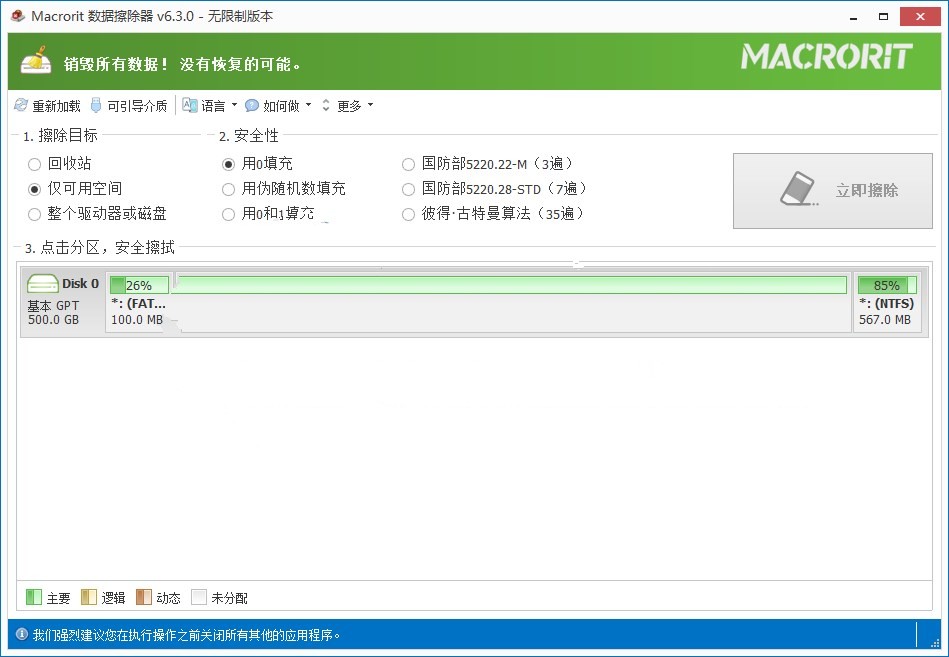Image resolution: width=949 pixels, height=657 pixels.
Task: Minimize the Macrorit window
Action: tap(853, 17)
